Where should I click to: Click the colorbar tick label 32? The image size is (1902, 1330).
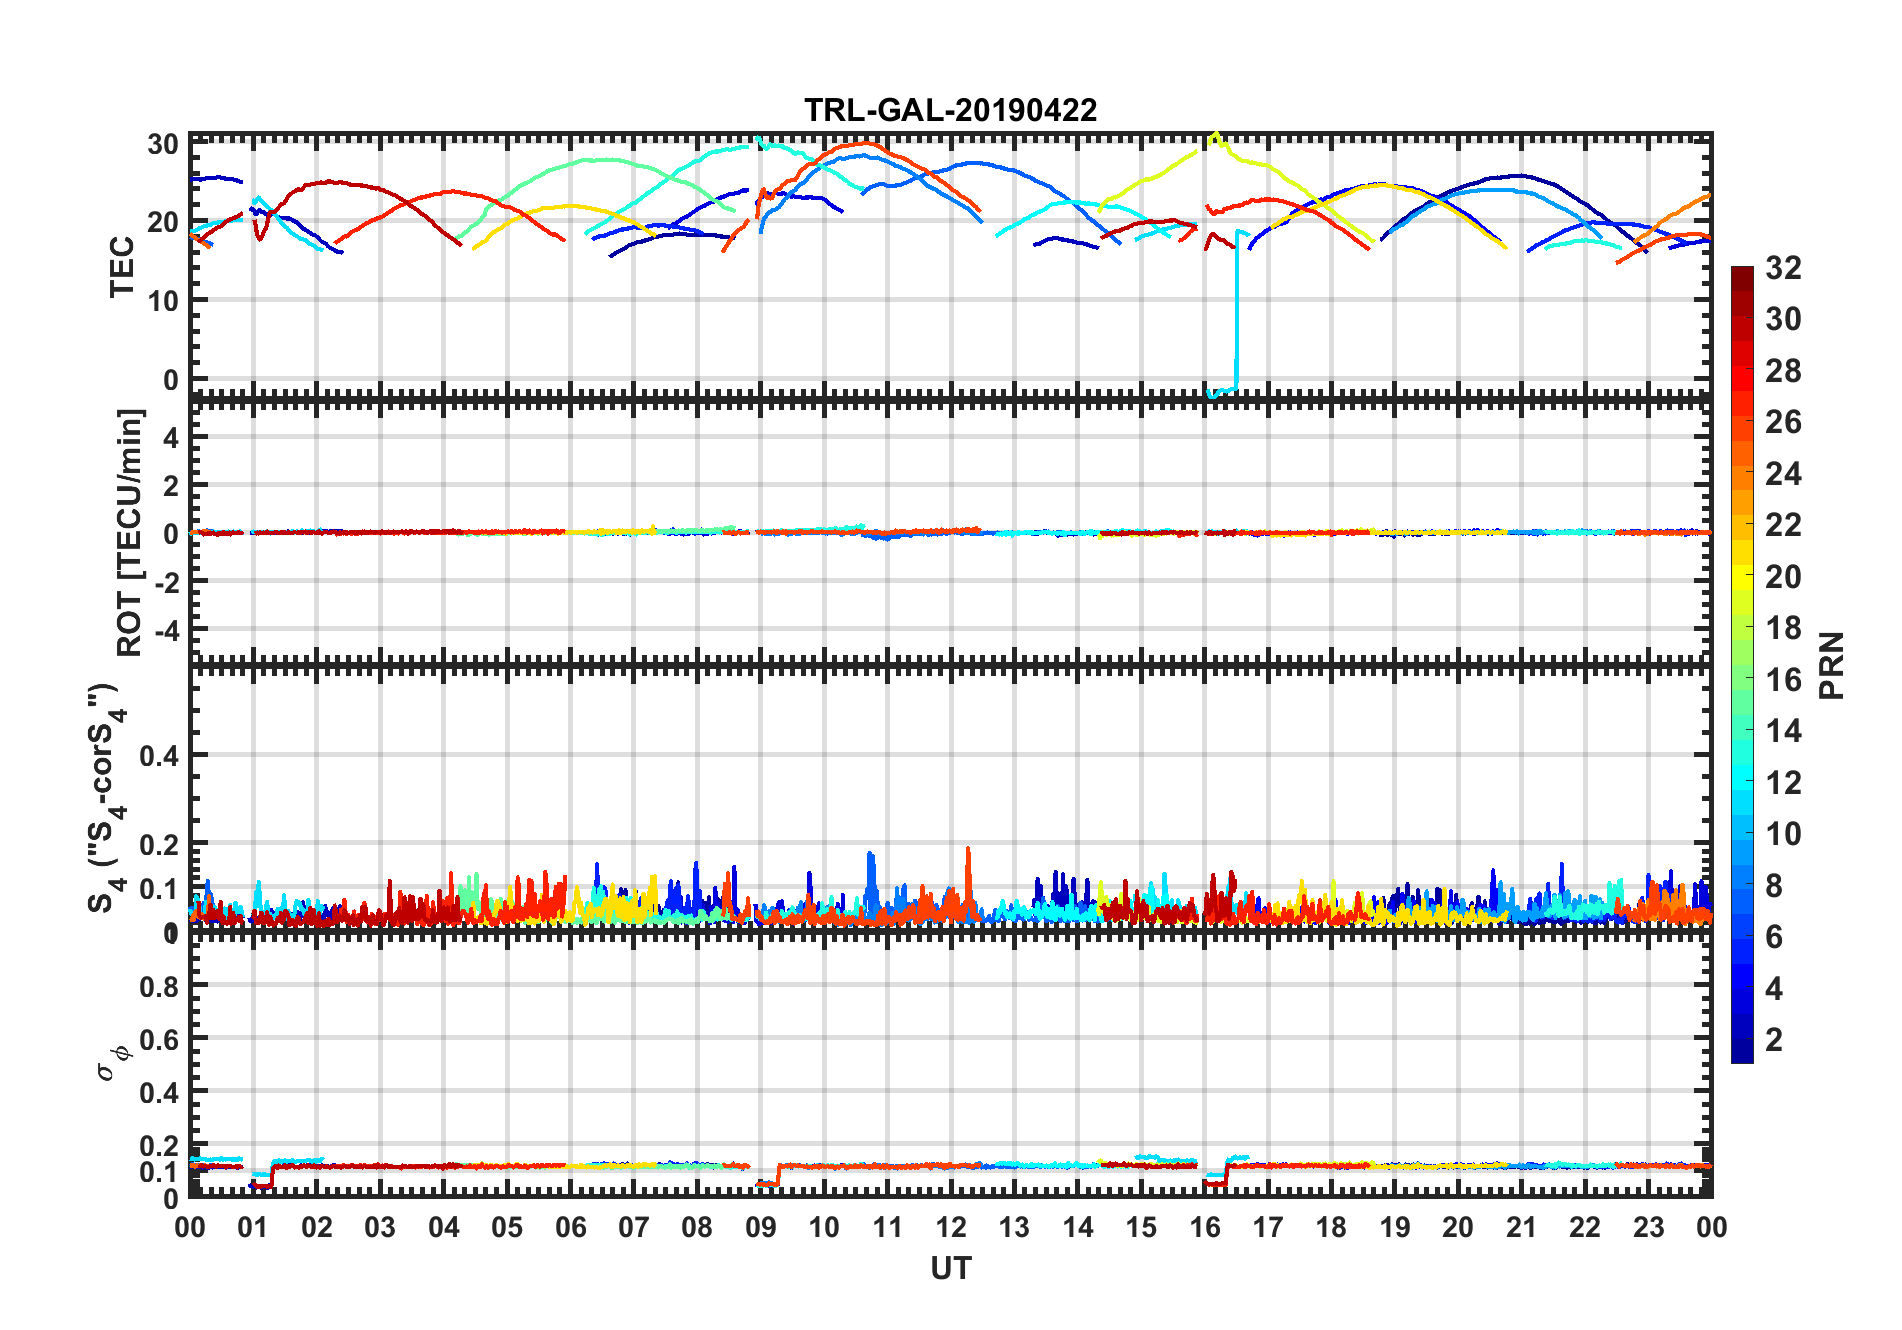point(1783,268)
